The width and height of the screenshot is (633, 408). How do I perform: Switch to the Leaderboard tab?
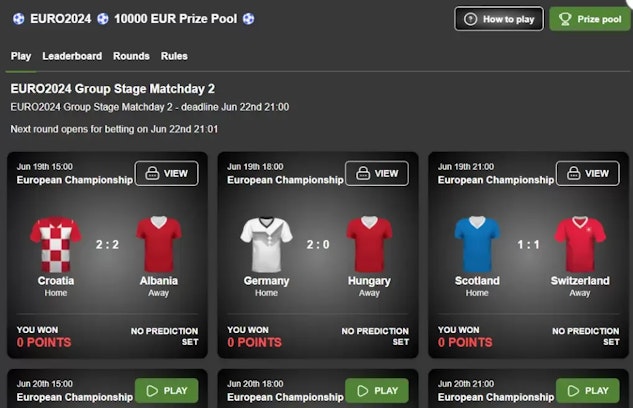[72, 56]
